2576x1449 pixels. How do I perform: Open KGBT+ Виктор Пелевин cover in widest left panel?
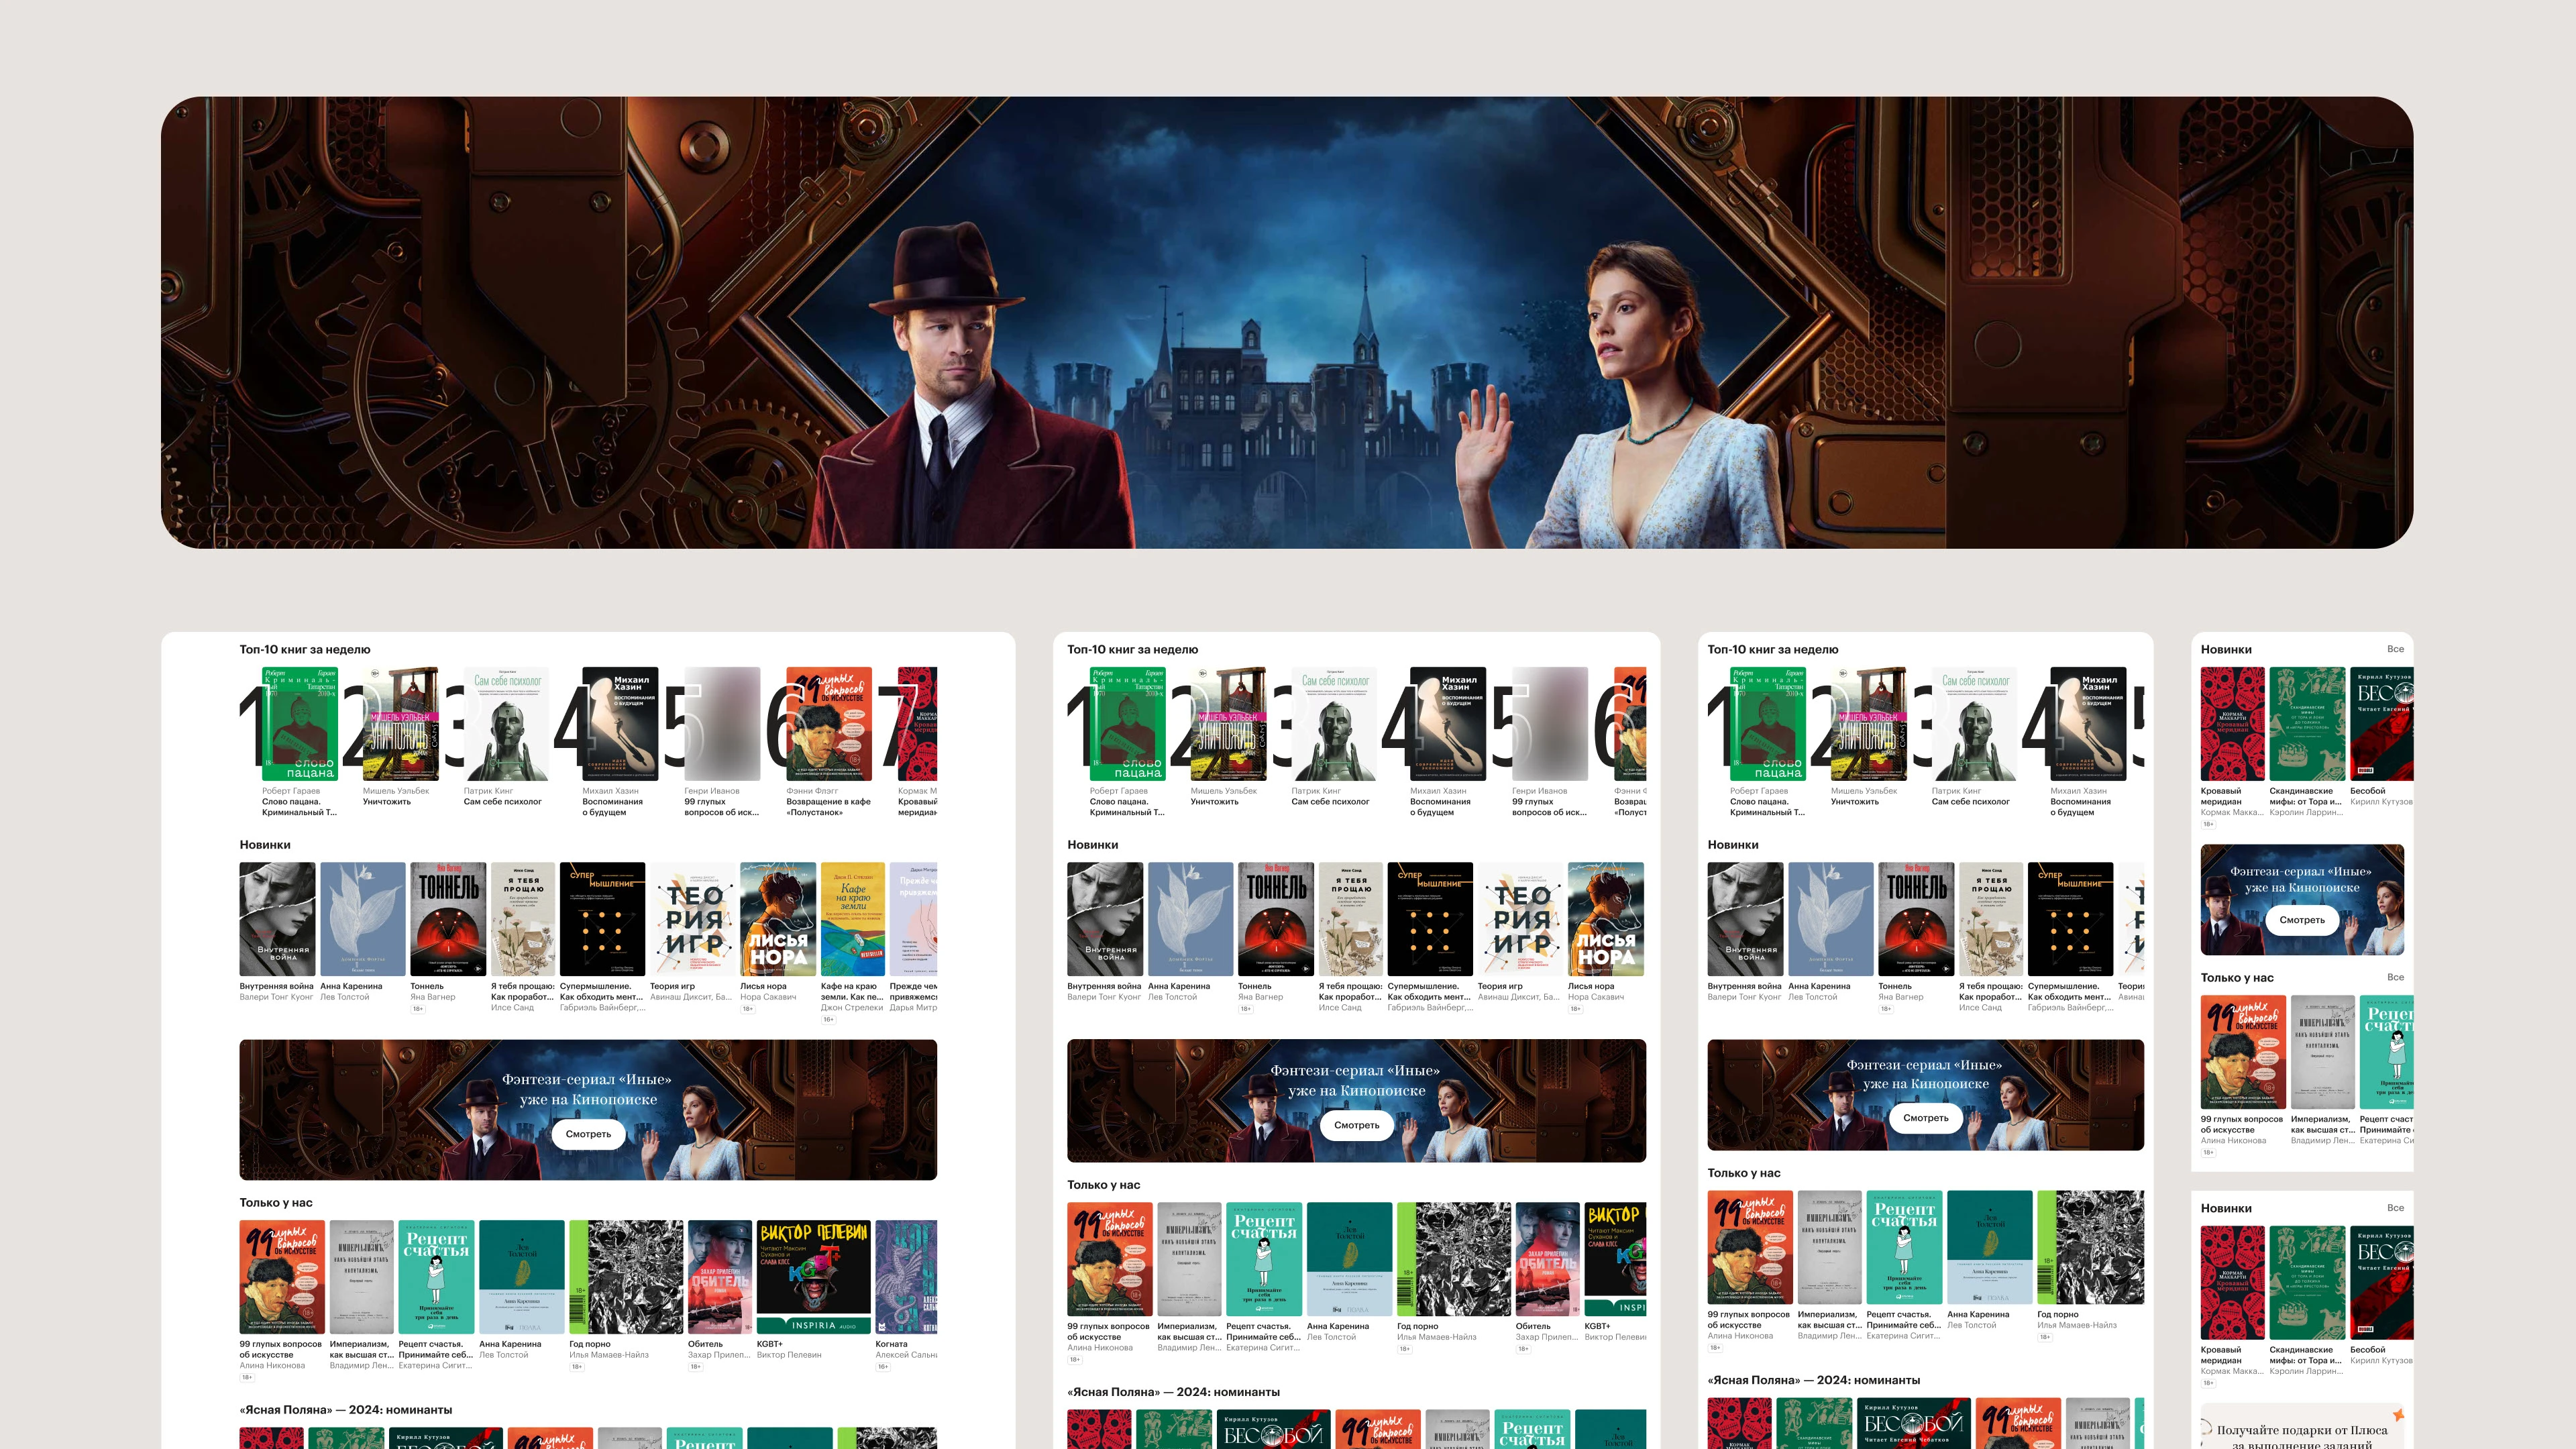814,1277
